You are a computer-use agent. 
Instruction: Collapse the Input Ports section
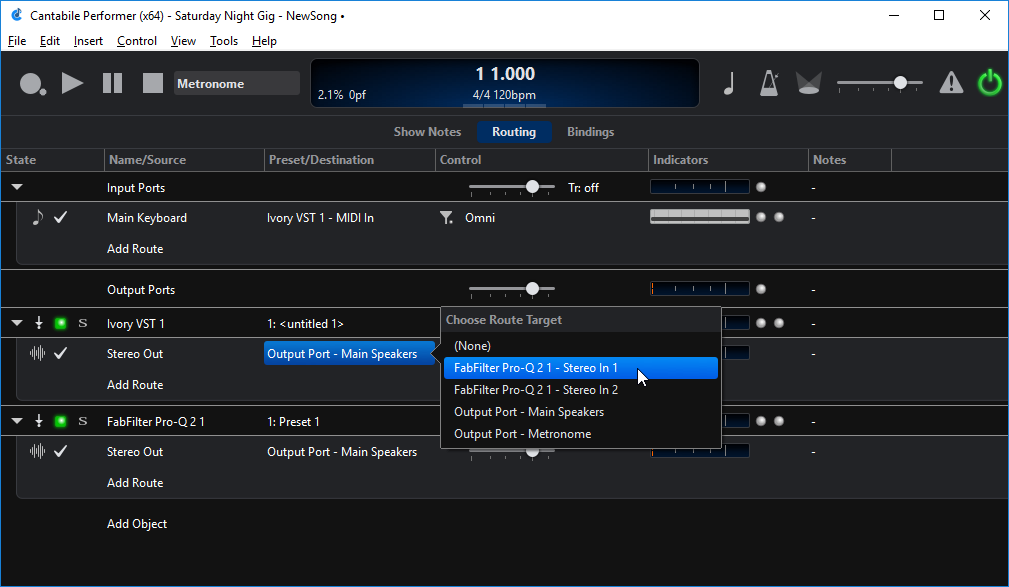point(17,187)
